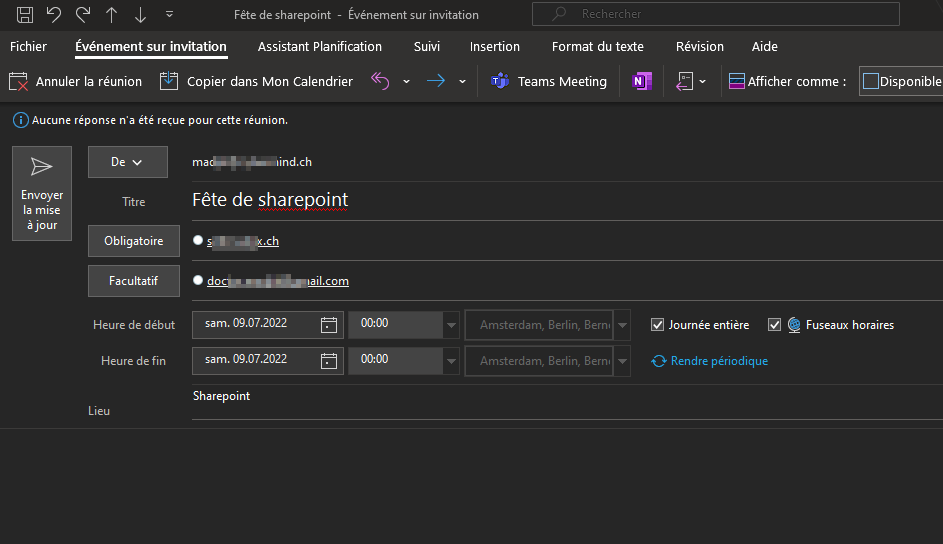Expand the Disponible show-as combo box
Viewport: 943px width, 544px height.
point(901,81)
